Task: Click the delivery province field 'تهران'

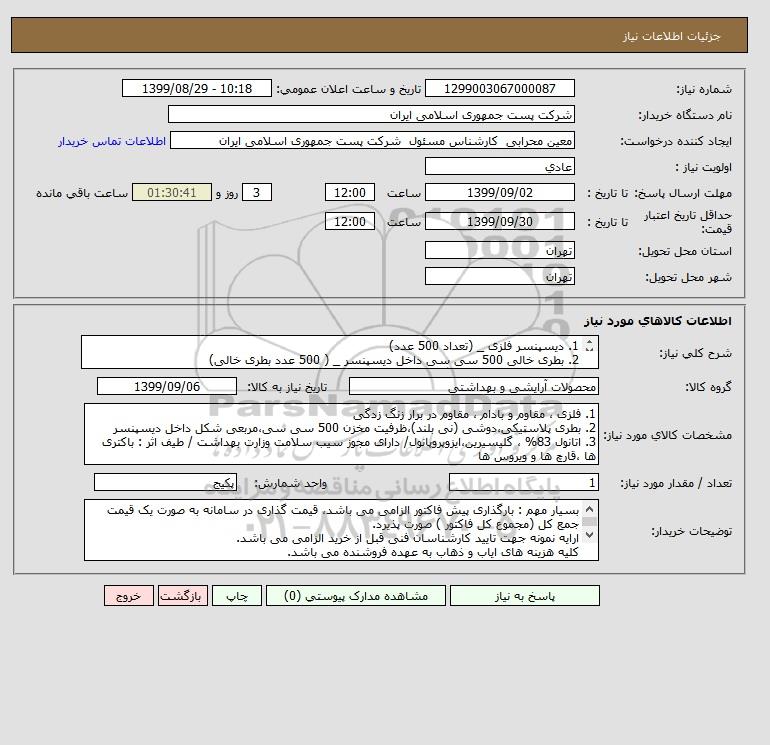Action: [x=499, y=250]
